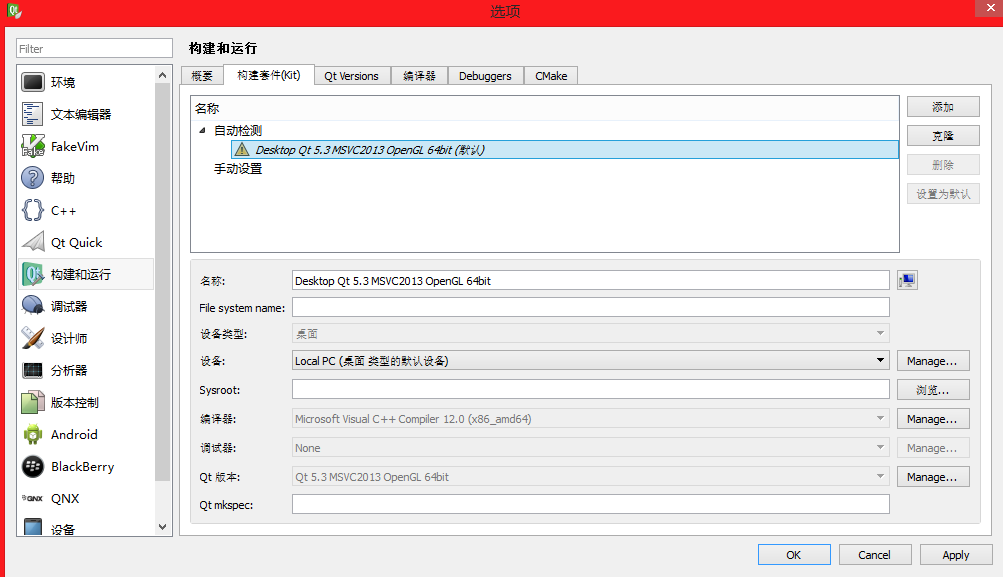Open the 文本编辑器 settings category

[86, 115]
